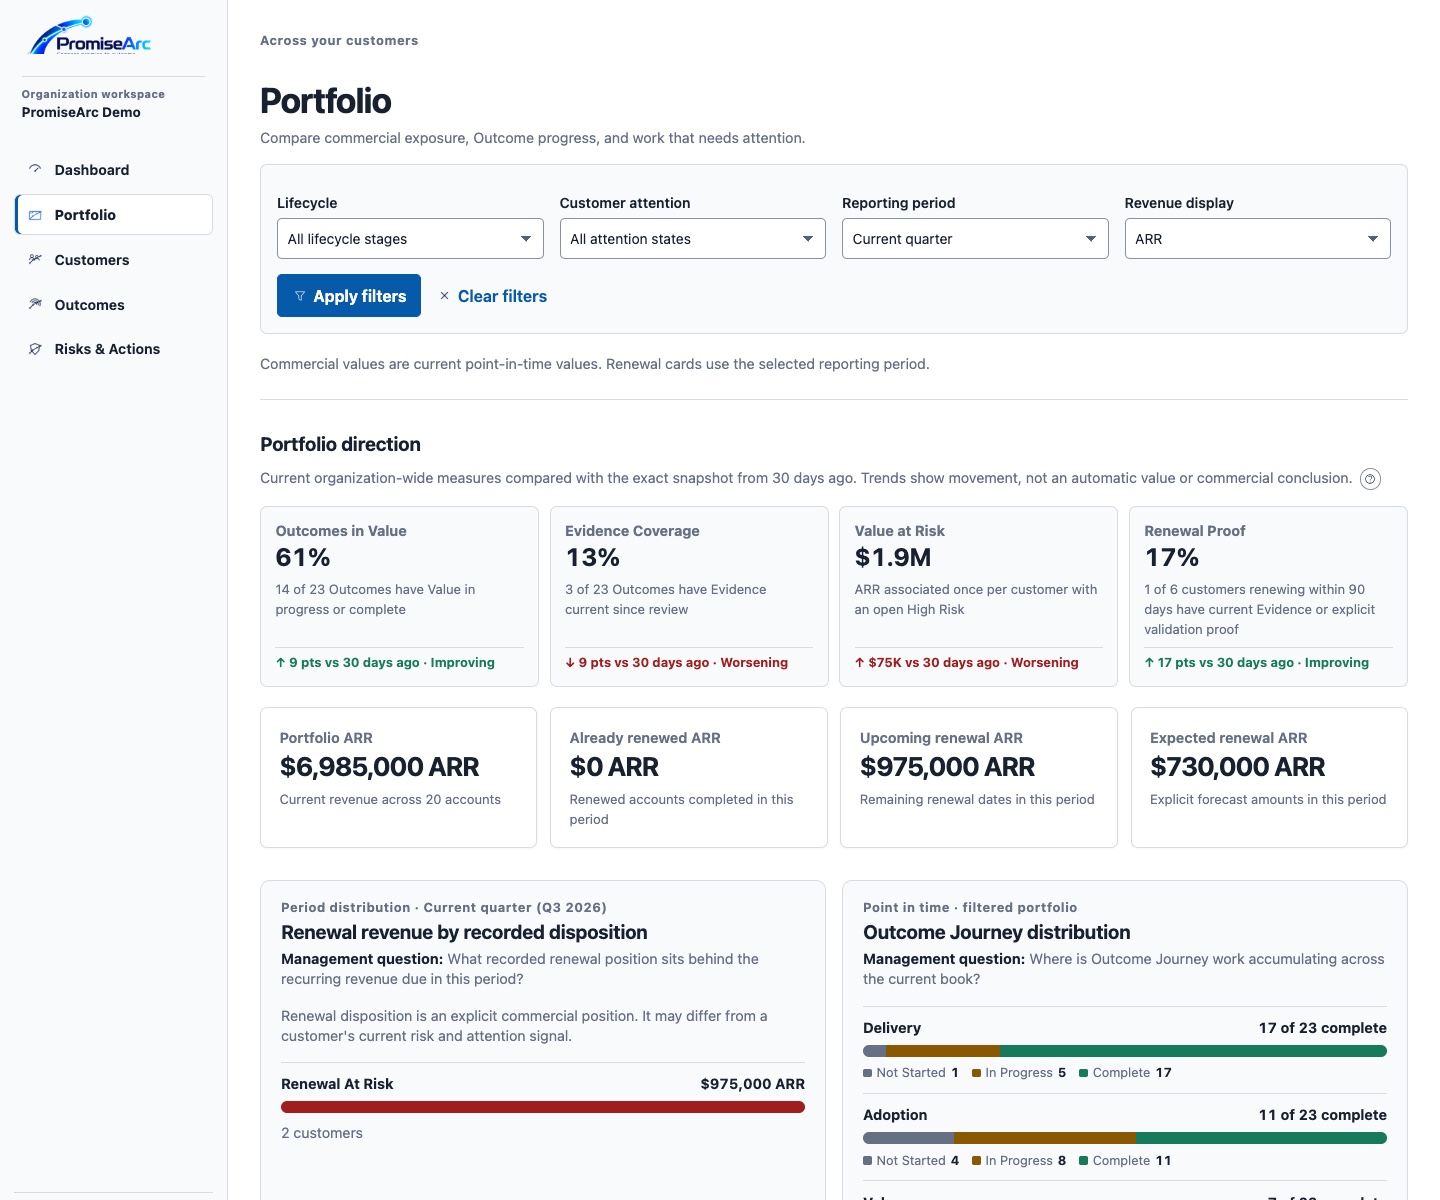
Task: Click the Delivery Not Started legend swatch
Action: [x=868, y=1073]
